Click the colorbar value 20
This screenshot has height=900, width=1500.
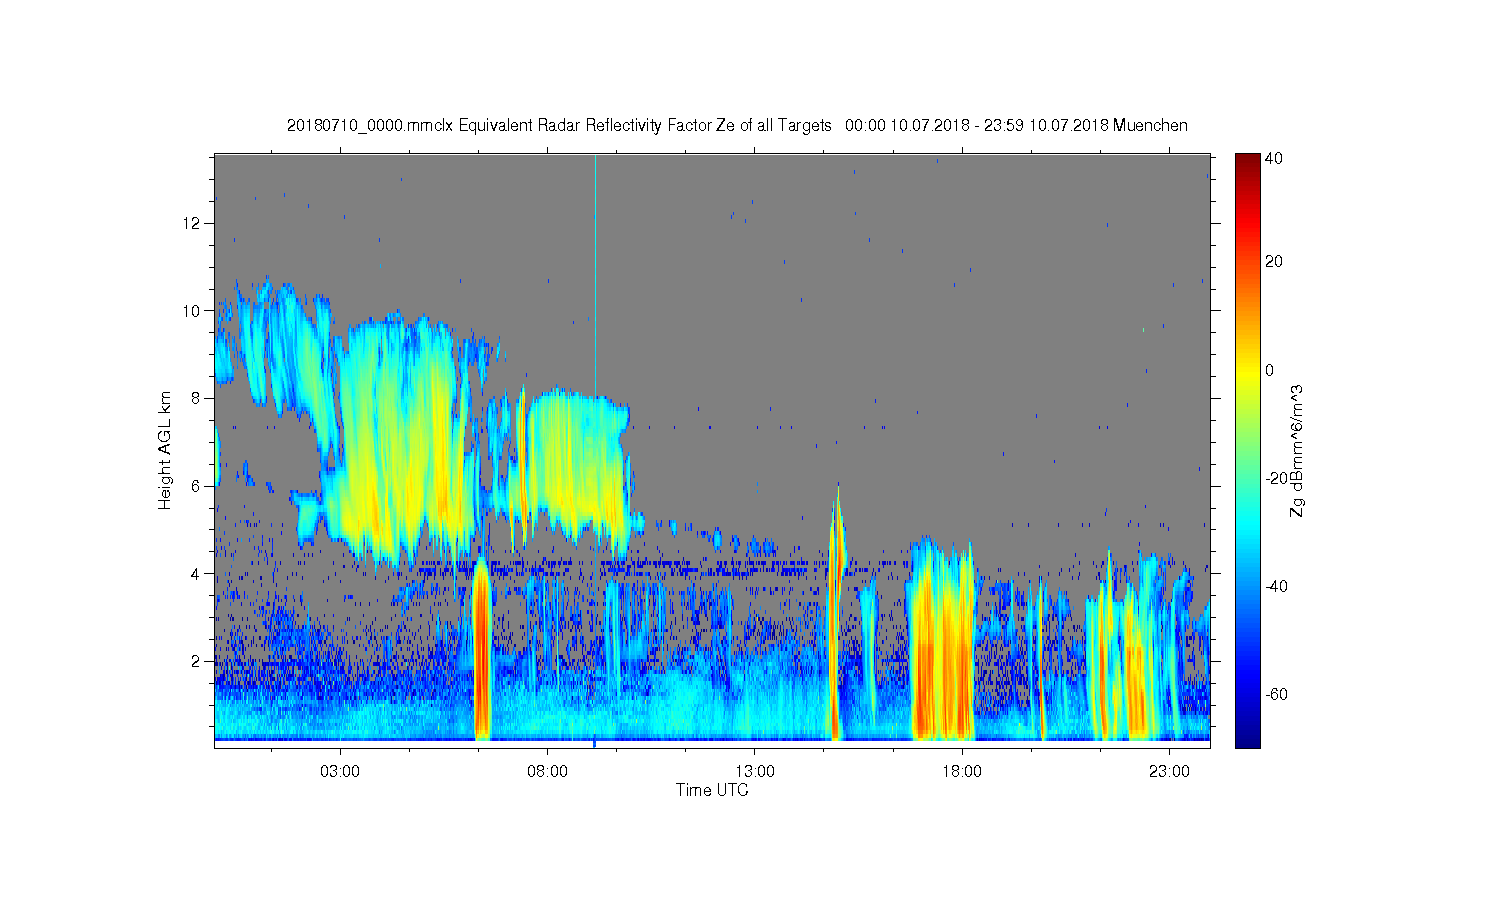point(1274,262)
